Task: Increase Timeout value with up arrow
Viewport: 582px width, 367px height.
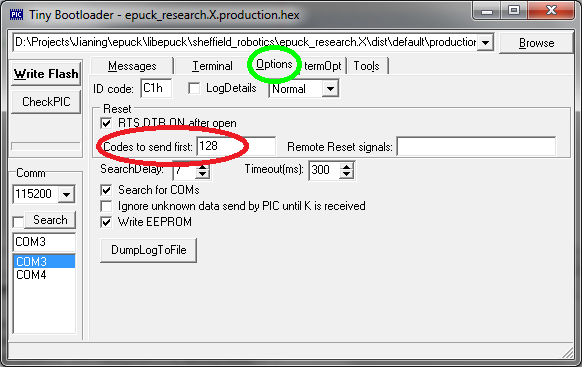Action: [x=346, y=167]
